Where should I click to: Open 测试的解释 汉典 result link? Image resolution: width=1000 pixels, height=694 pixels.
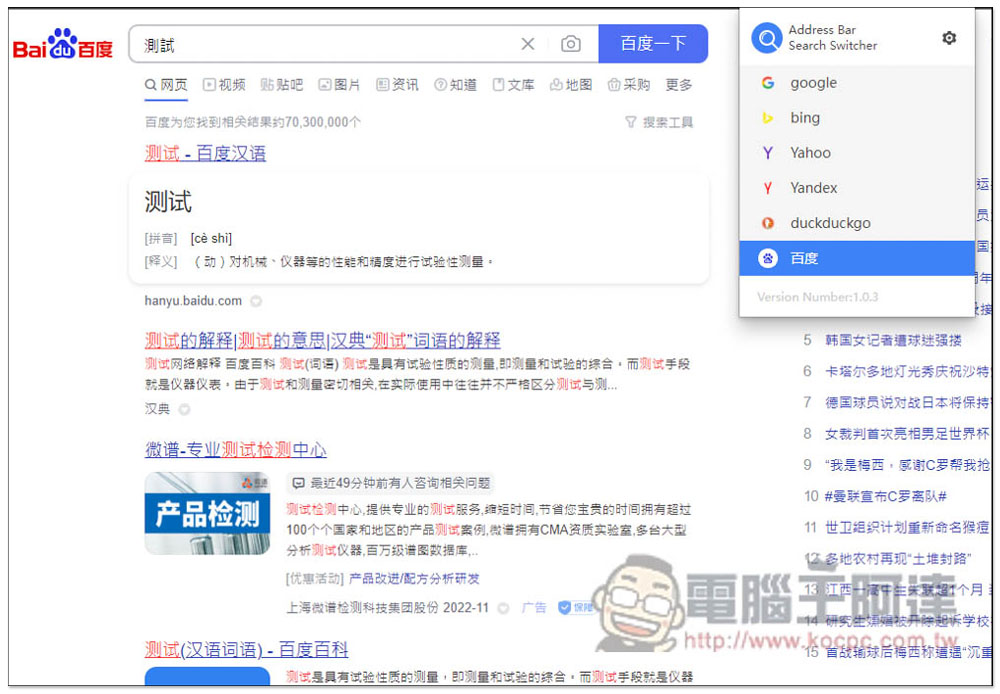click(322, 340)
